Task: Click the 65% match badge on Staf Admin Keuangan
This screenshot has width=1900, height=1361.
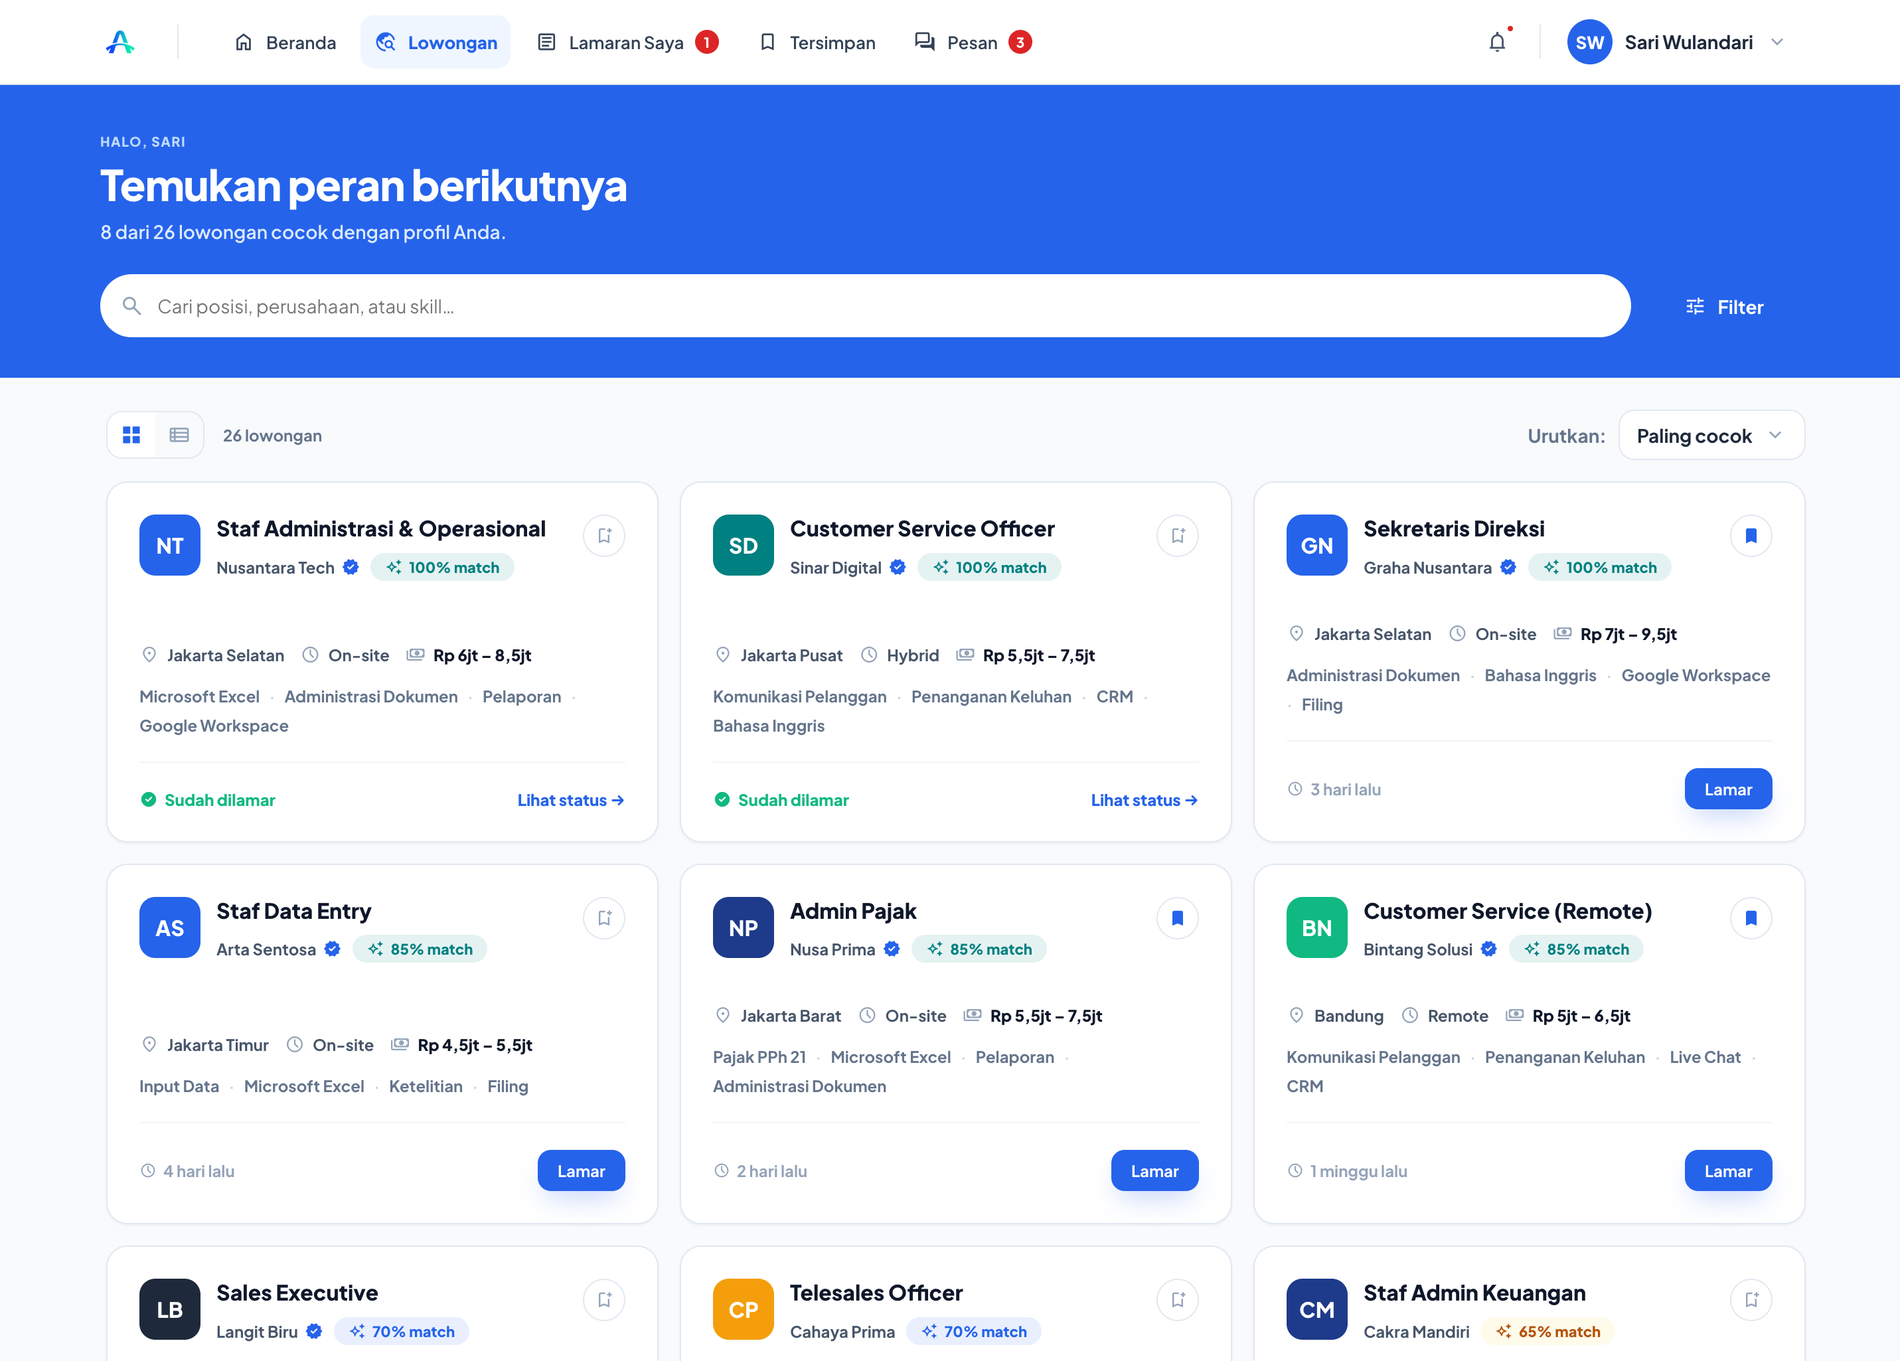Action: tap(1548, 1331)
